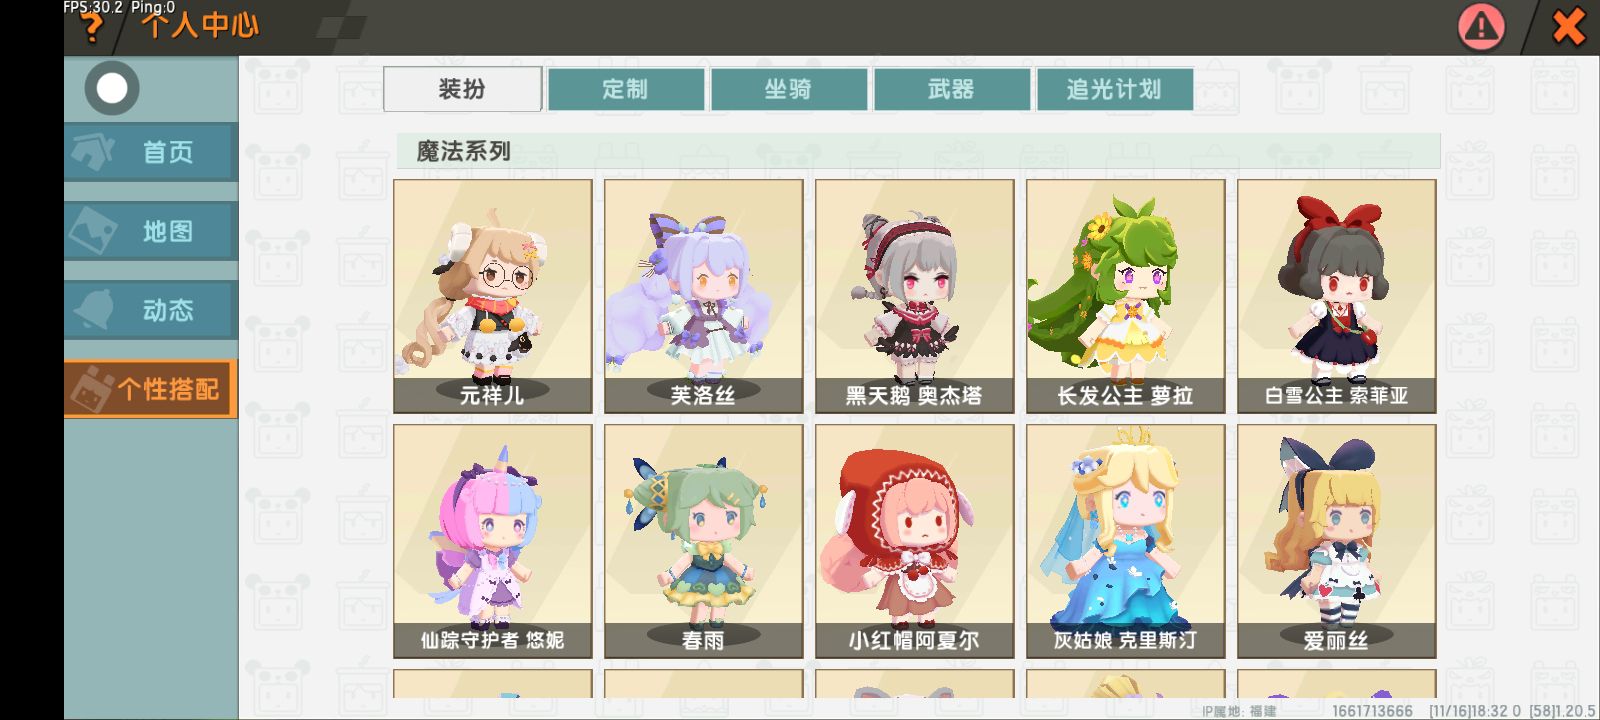Image resolution: width=1600 pixels, height=720 pixels.
Task: Select 个性搭配 sidebar item
Action: tap(151, 389)
